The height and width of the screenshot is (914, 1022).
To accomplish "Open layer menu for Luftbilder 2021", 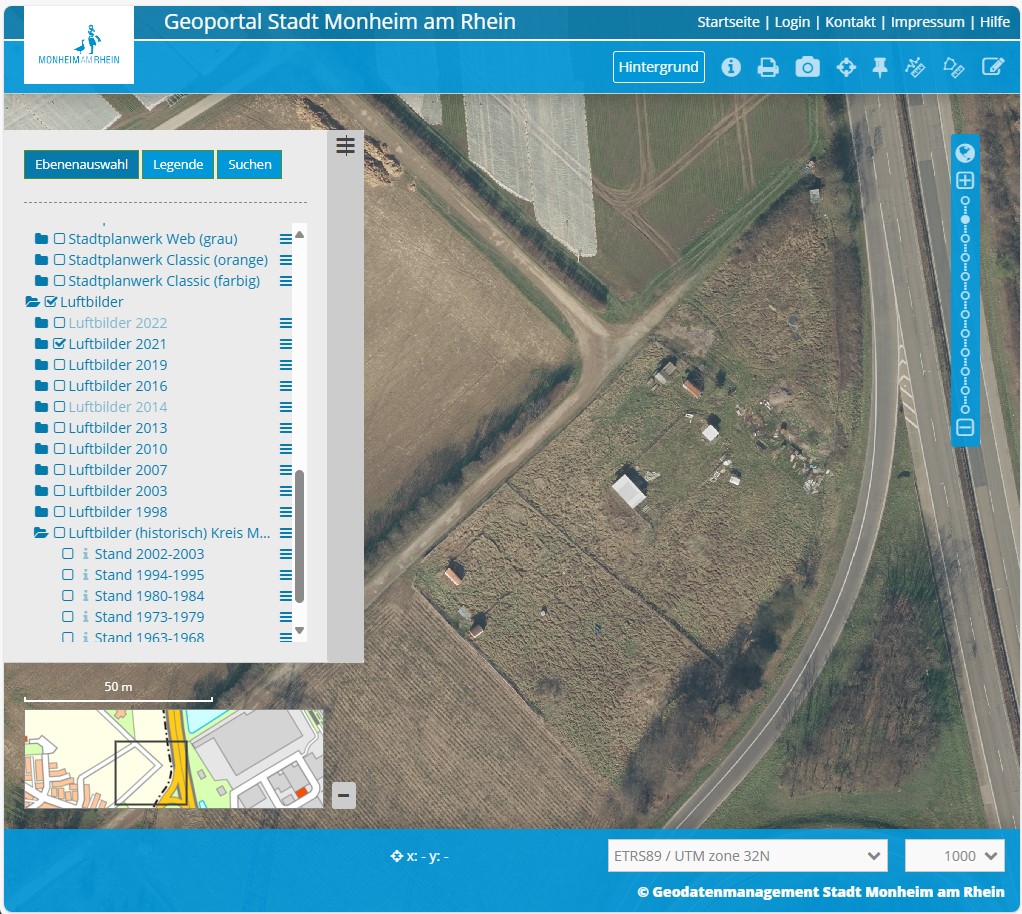I will point(285,344).
